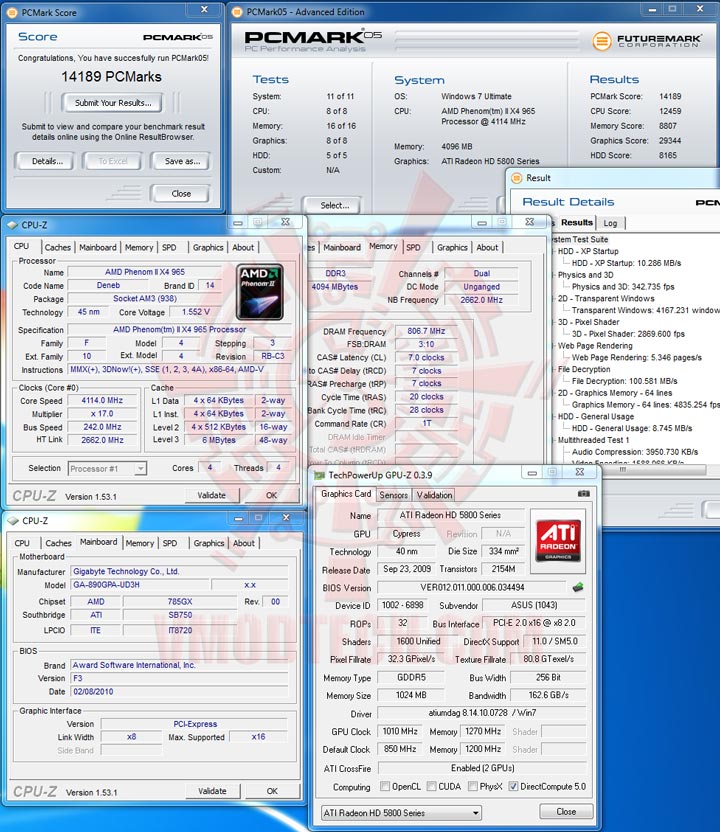The height and width of the screenshot is (832, 720).
Task: Enable the CUDA checkbox in GPU-Z
Action: pos(431,786)
